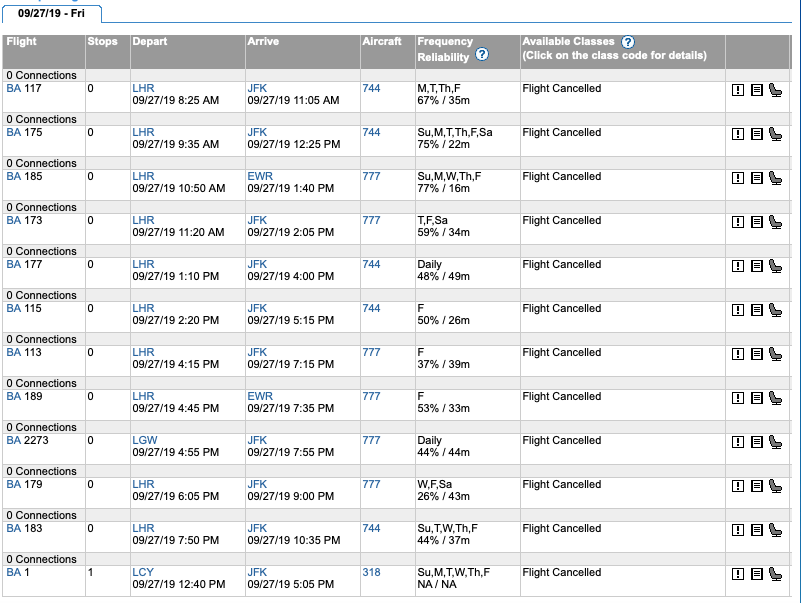Click the help icon next to Frequency Reliability

tap(482, 55)
